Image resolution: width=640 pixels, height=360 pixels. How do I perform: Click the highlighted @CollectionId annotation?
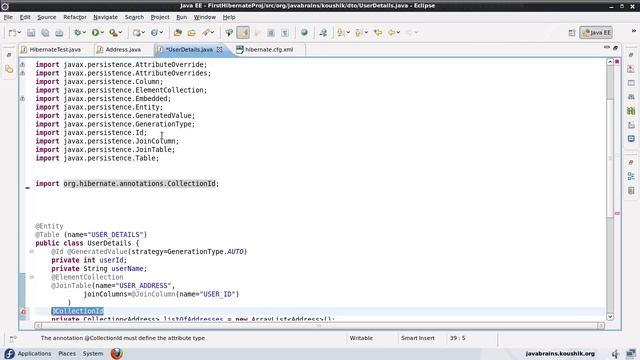pos(78,311)
